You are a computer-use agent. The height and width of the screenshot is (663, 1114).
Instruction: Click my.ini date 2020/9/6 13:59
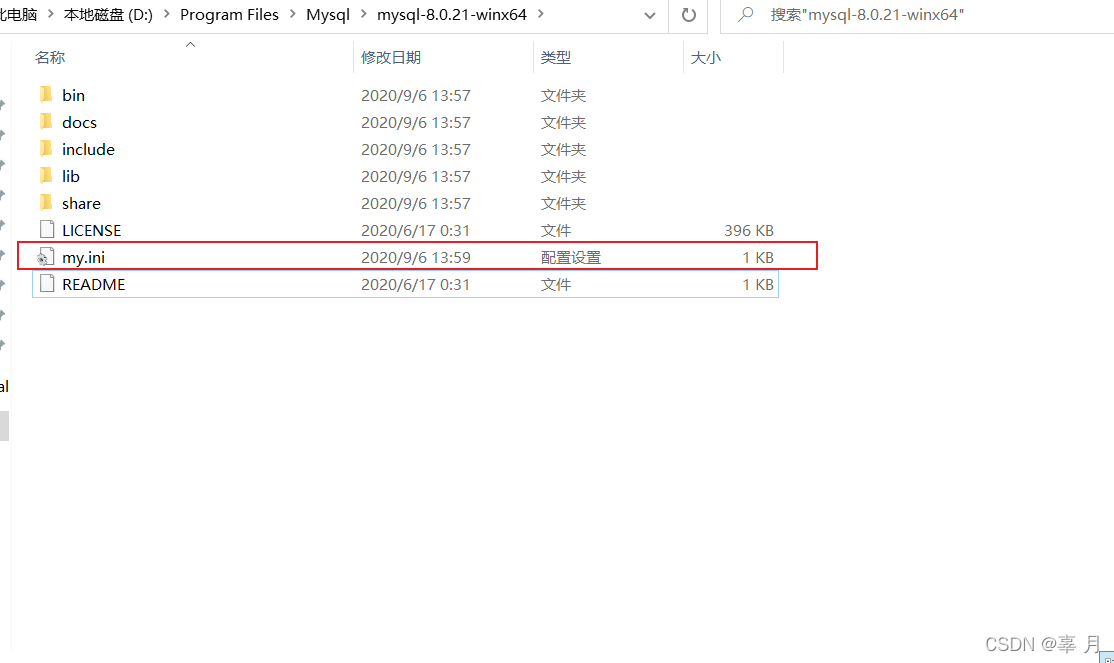pyautogui.click(x=416, y=257)
